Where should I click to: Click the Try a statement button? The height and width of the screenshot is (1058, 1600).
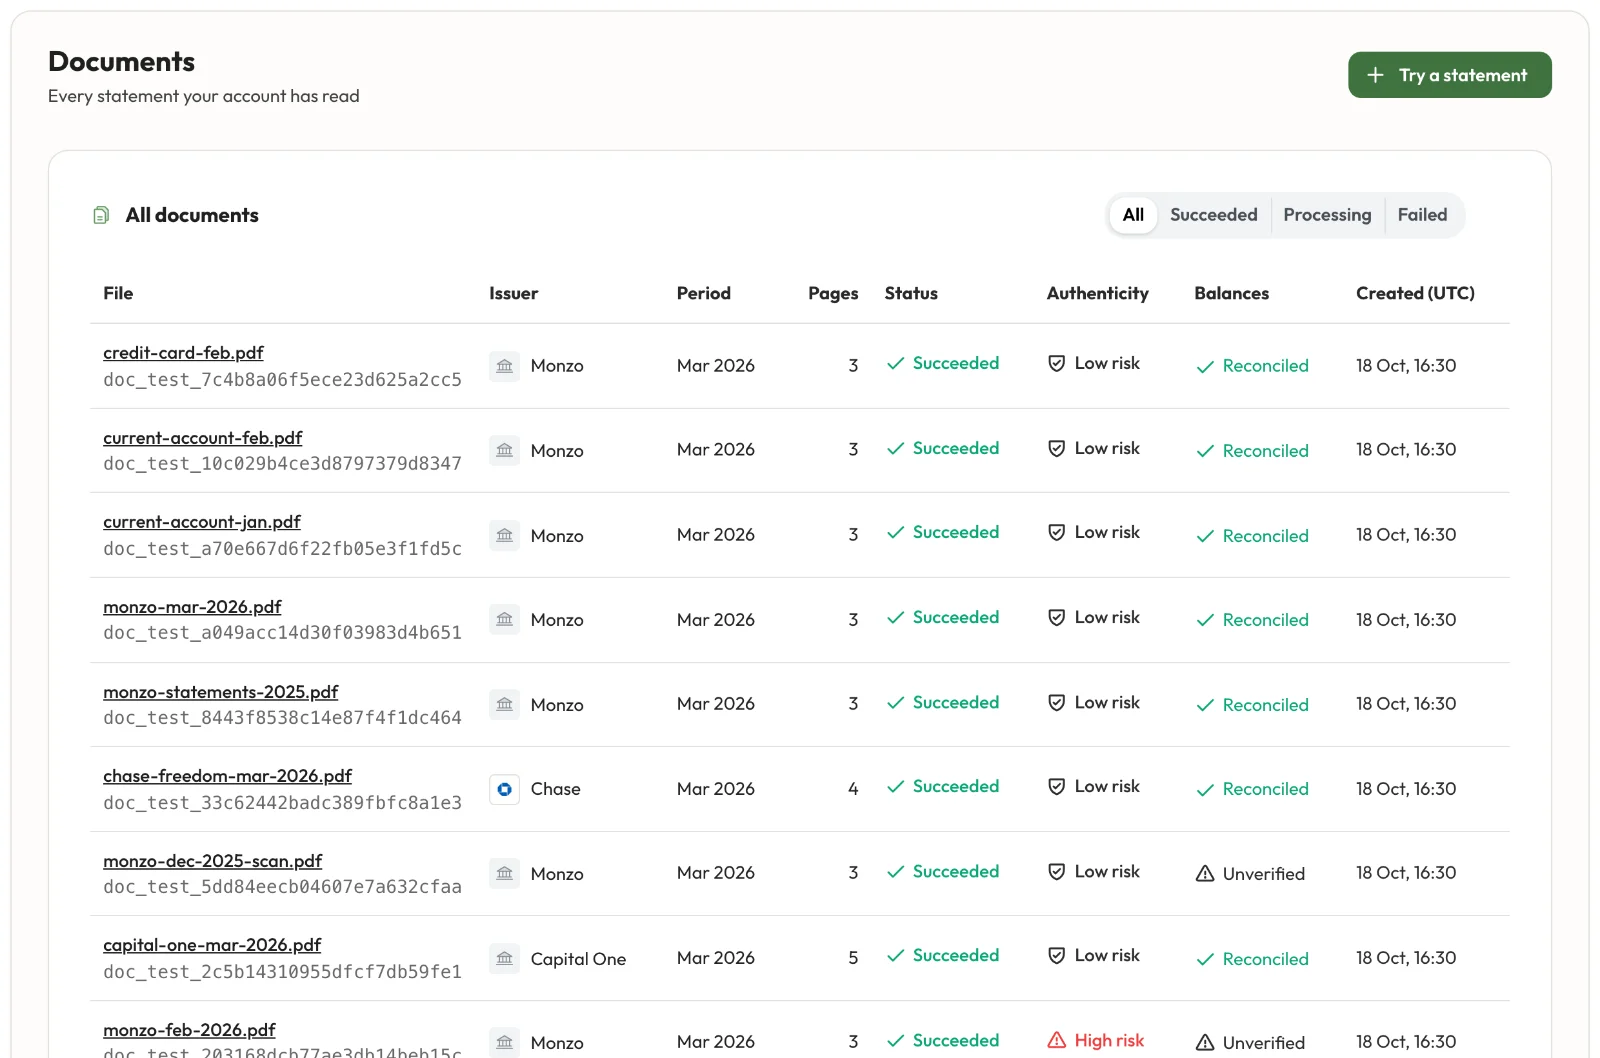1449,75
